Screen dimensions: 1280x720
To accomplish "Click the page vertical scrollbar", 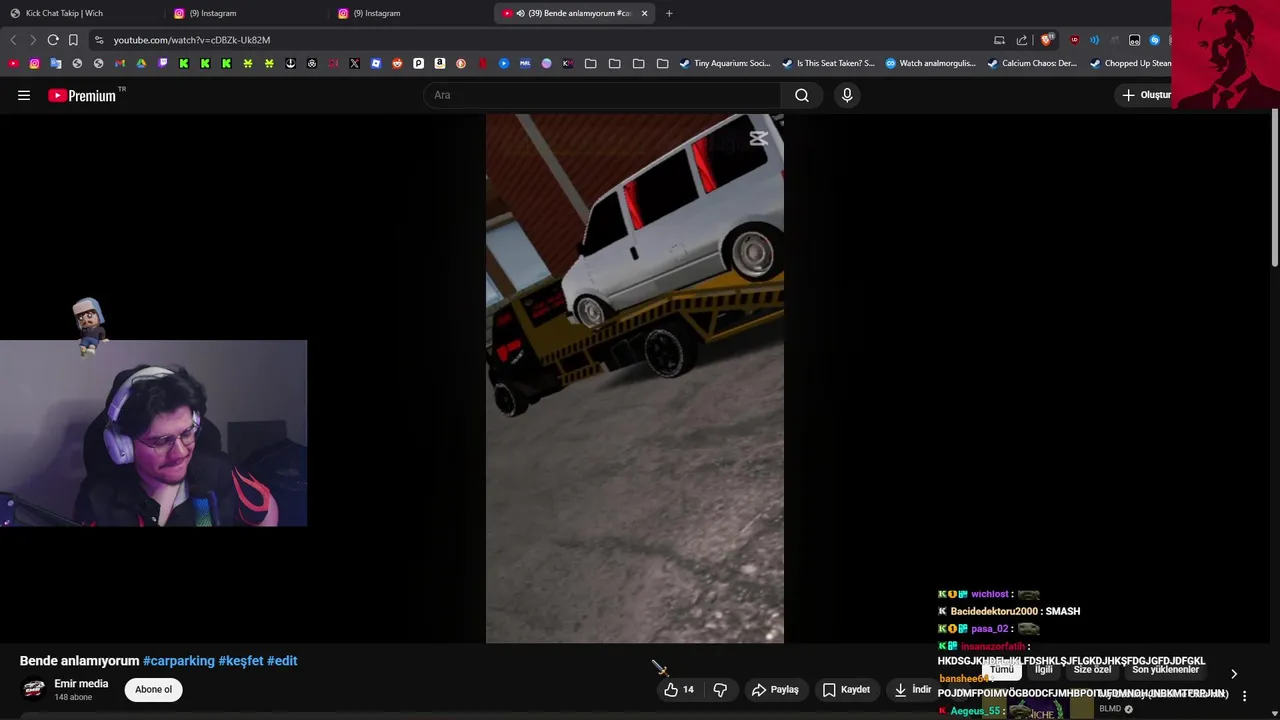I will click(x=1275, y=190).
